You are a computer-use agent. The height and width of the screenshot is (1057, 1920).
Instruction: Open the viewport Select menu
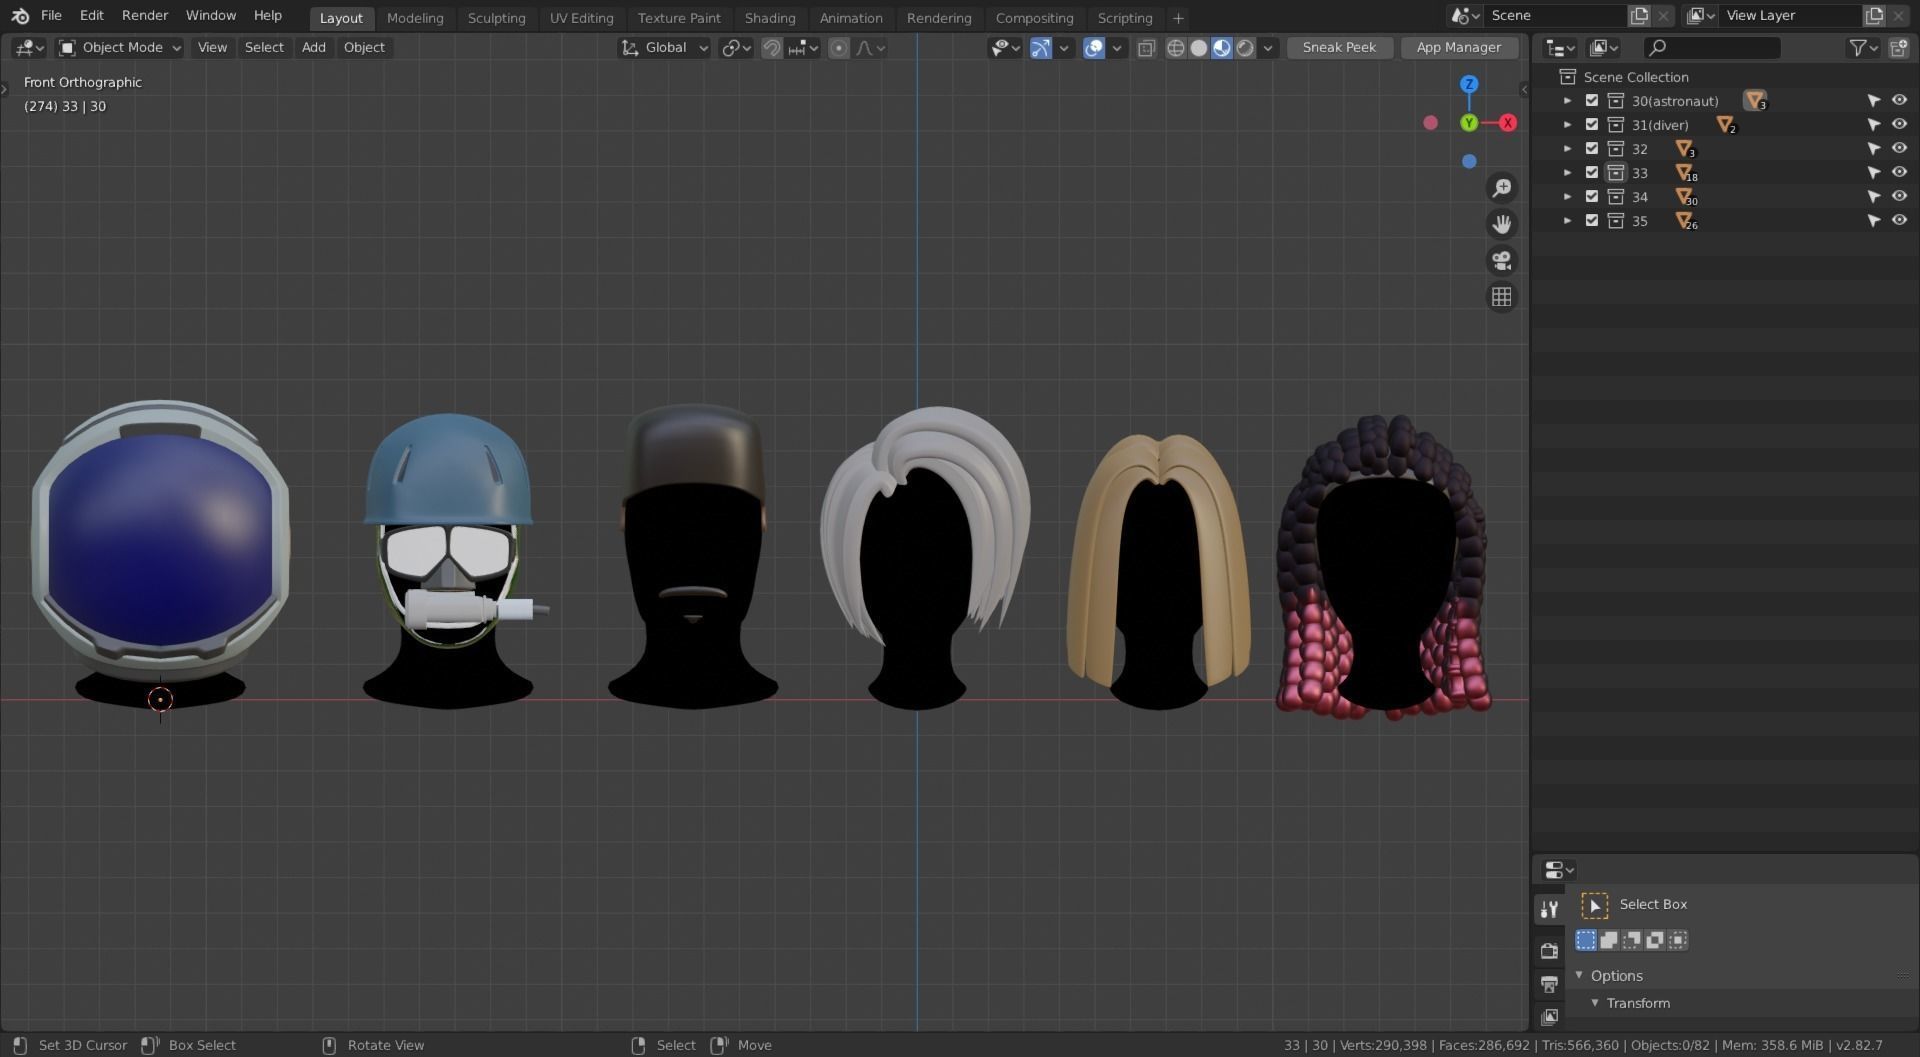(264, 48)
